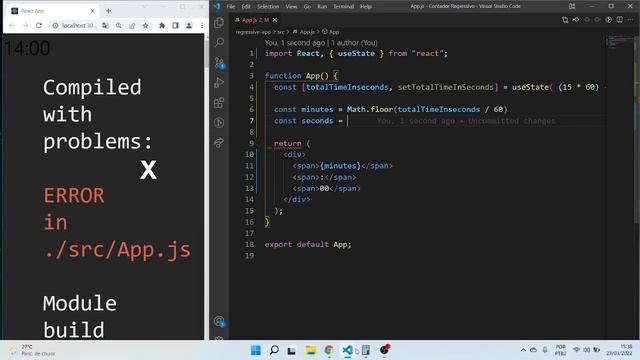
Task: Customize layout from the title bar icon
Action: (x=572, y=6)
